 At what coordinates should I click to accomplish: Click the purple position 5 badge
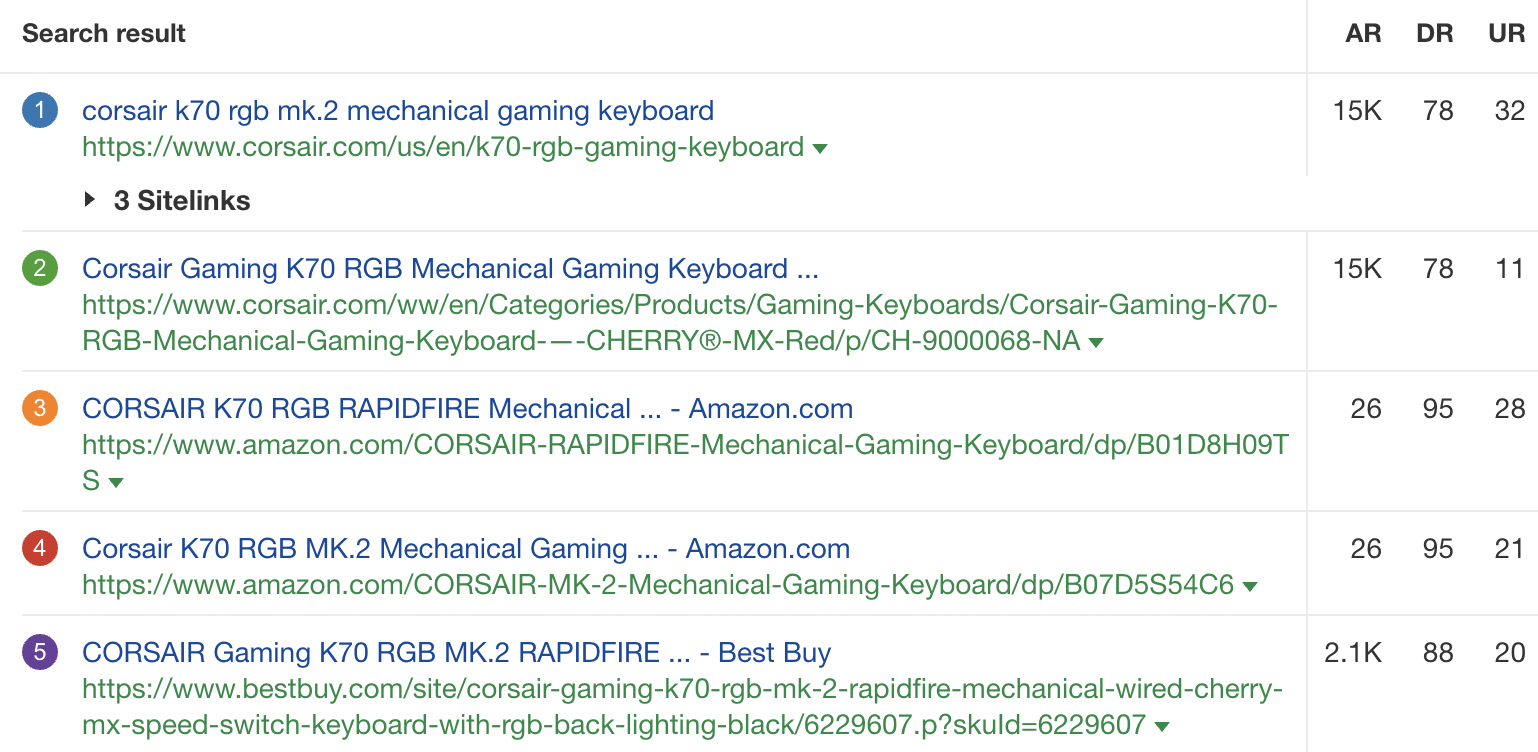point(40,653)
